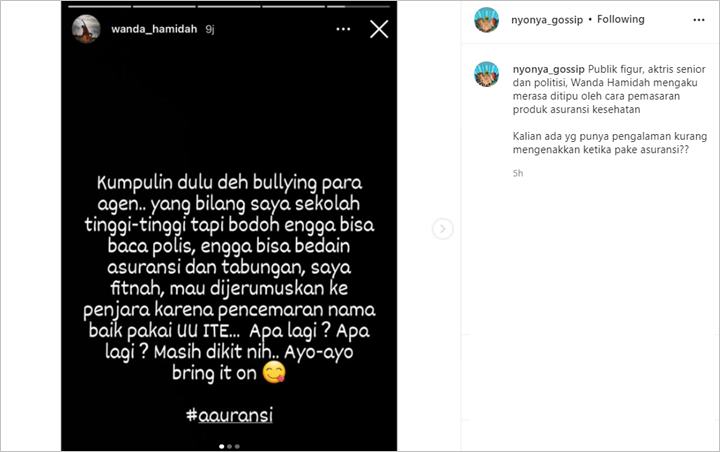Toggle the Following status for nyonya_gossip

pyautogui.click(x=620, y=19)
